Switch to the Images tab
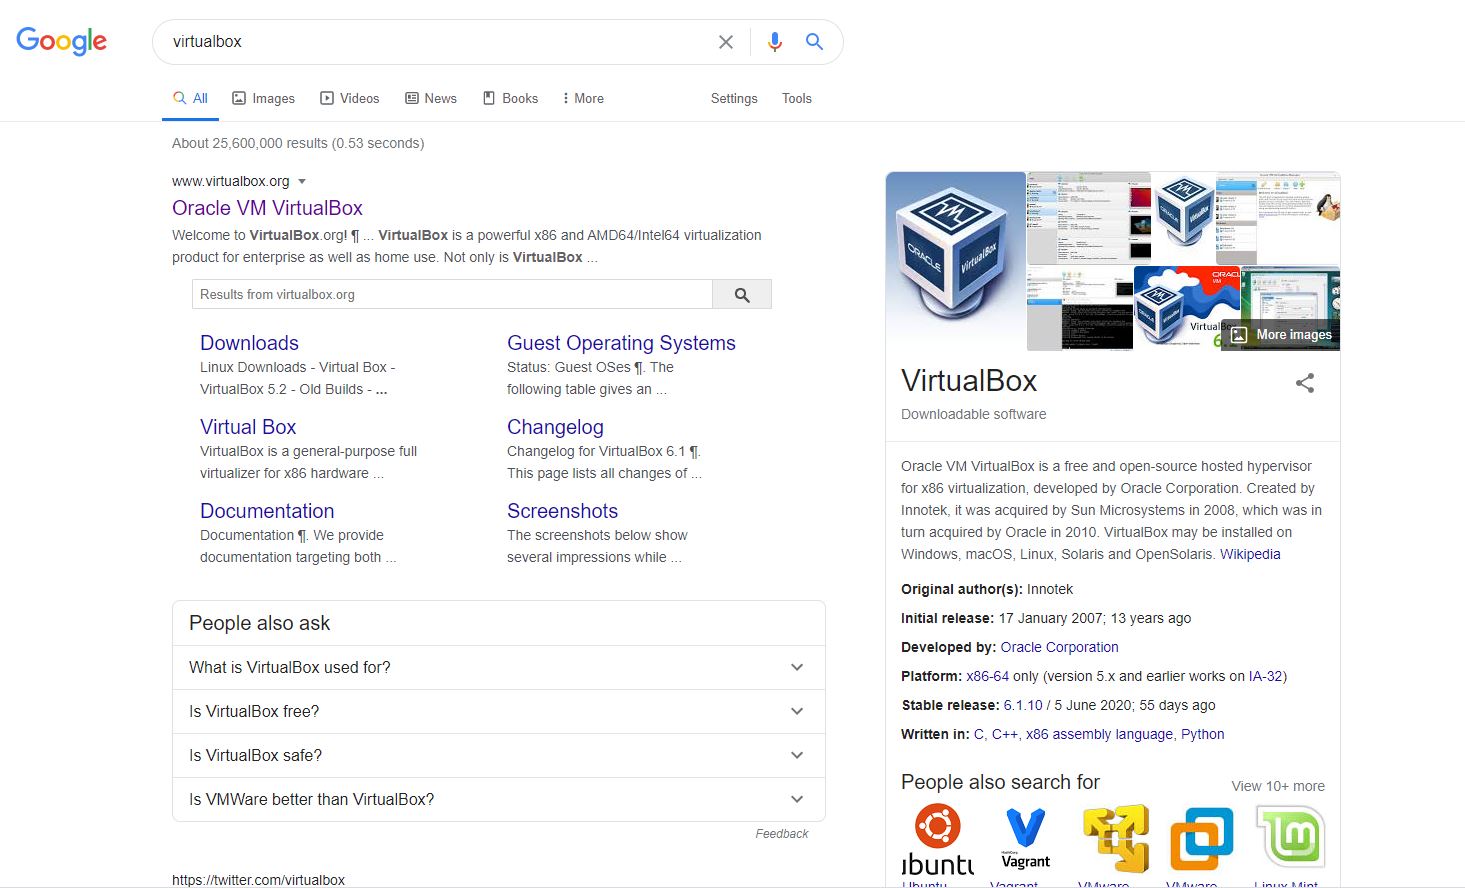1465x888 pixels. pyautogui.click(x=264, y=98)
